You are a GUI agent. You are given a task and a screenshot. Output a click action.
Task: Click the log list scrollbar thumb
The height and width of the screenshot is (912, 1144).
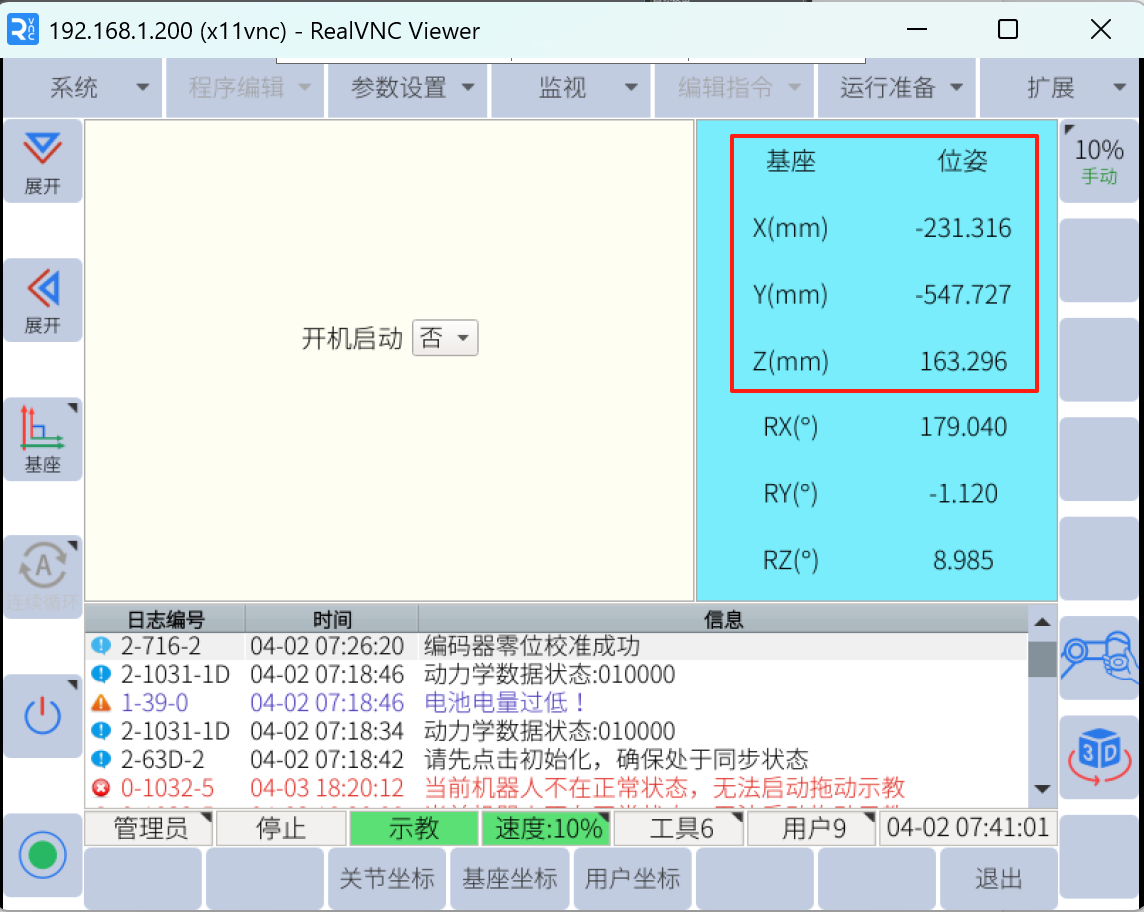(1042, 659)
